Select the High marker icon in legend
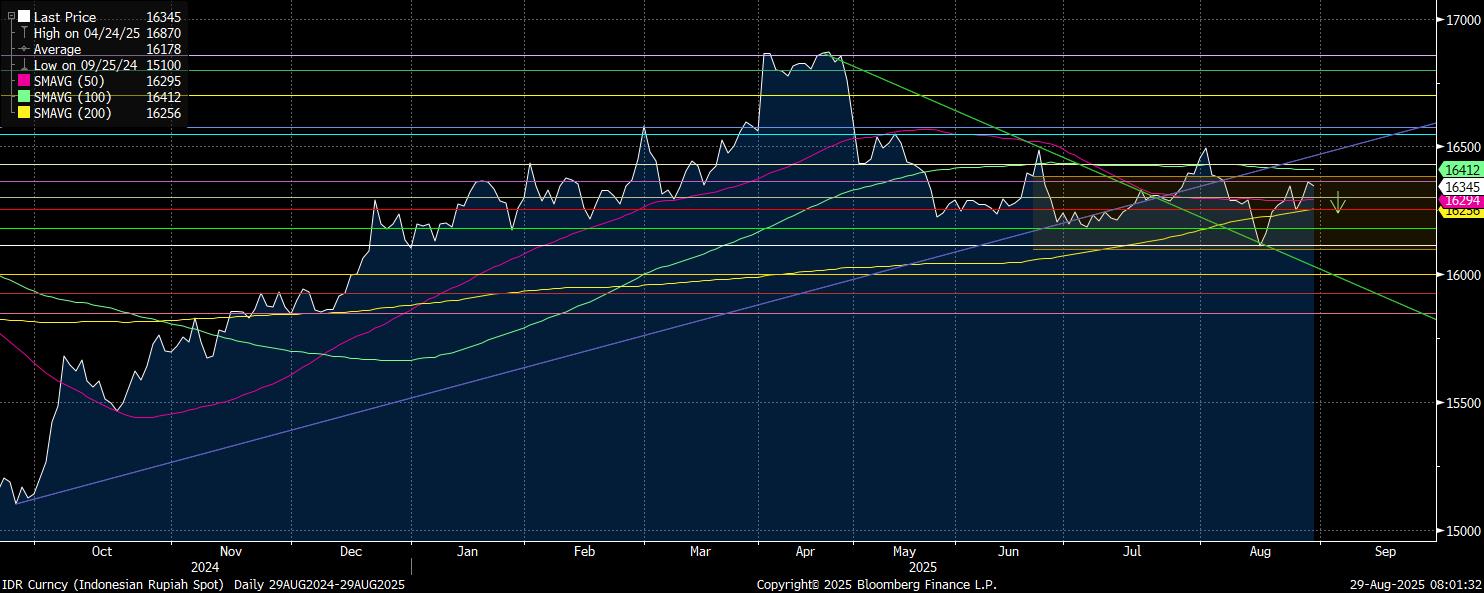This screenshot has height=593, width=1484. tap(24, 33)
